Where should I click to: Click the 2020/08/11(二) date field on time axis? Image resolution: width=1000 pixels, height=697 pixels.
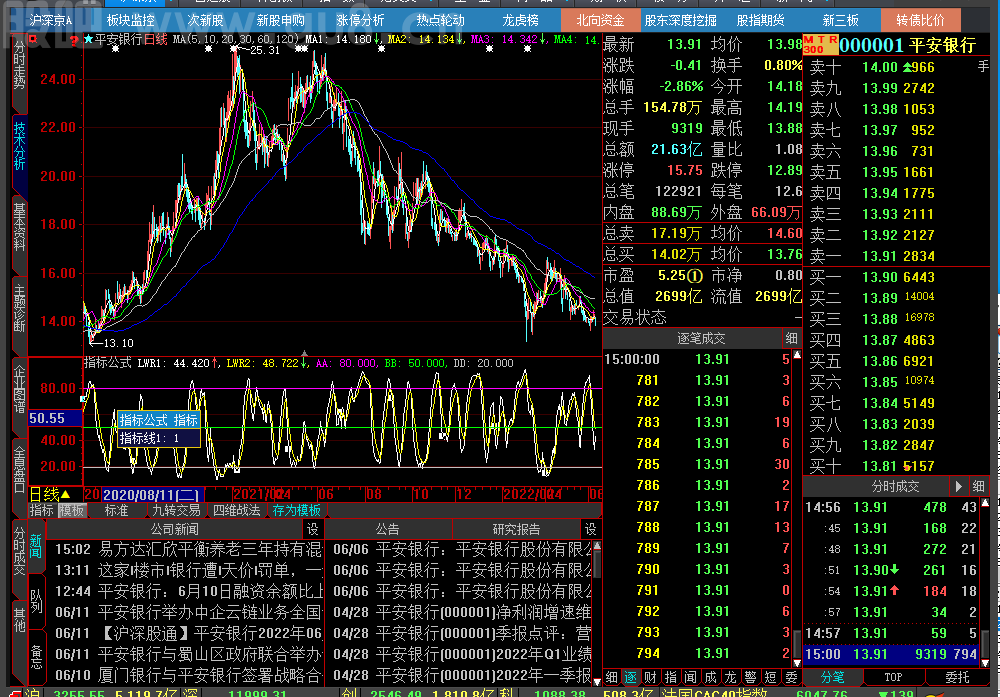152,495
